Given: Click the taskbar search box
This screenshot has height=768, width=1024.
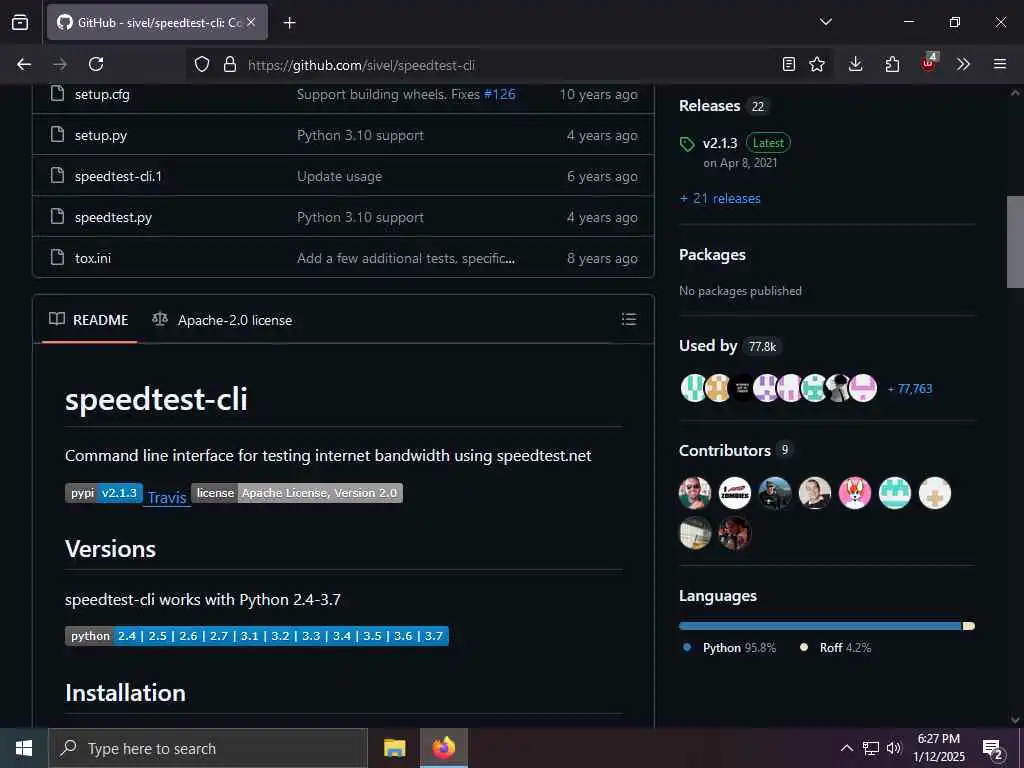Looking at the screenshot, I should click(208, 748).
